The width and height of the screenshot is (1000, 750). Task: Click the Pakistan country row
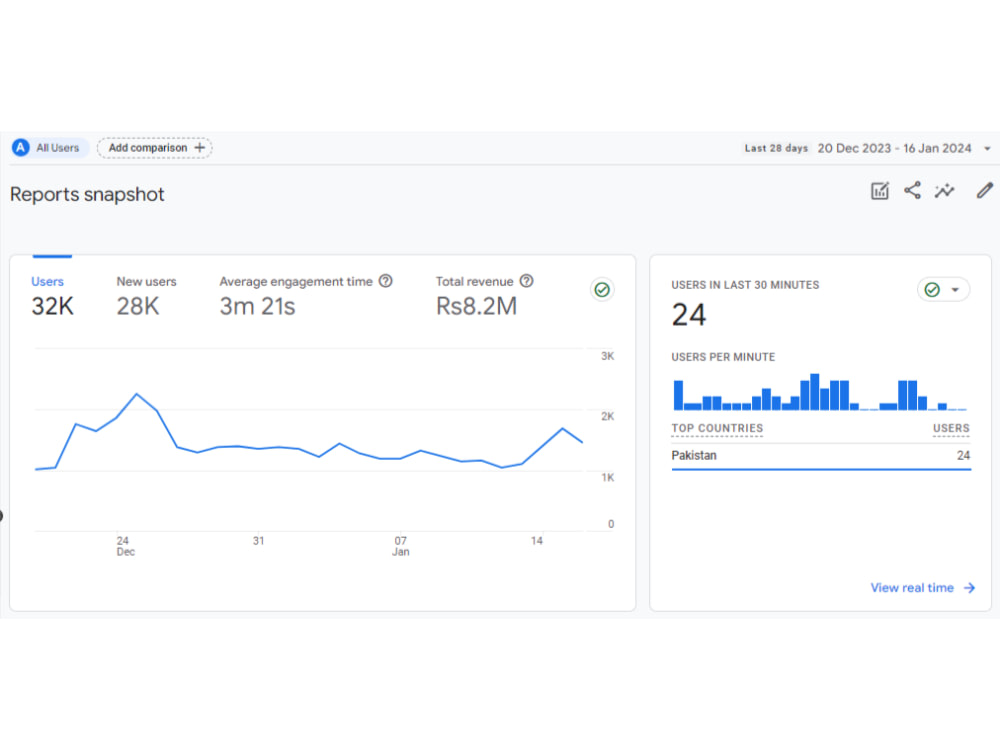[821, 456]
